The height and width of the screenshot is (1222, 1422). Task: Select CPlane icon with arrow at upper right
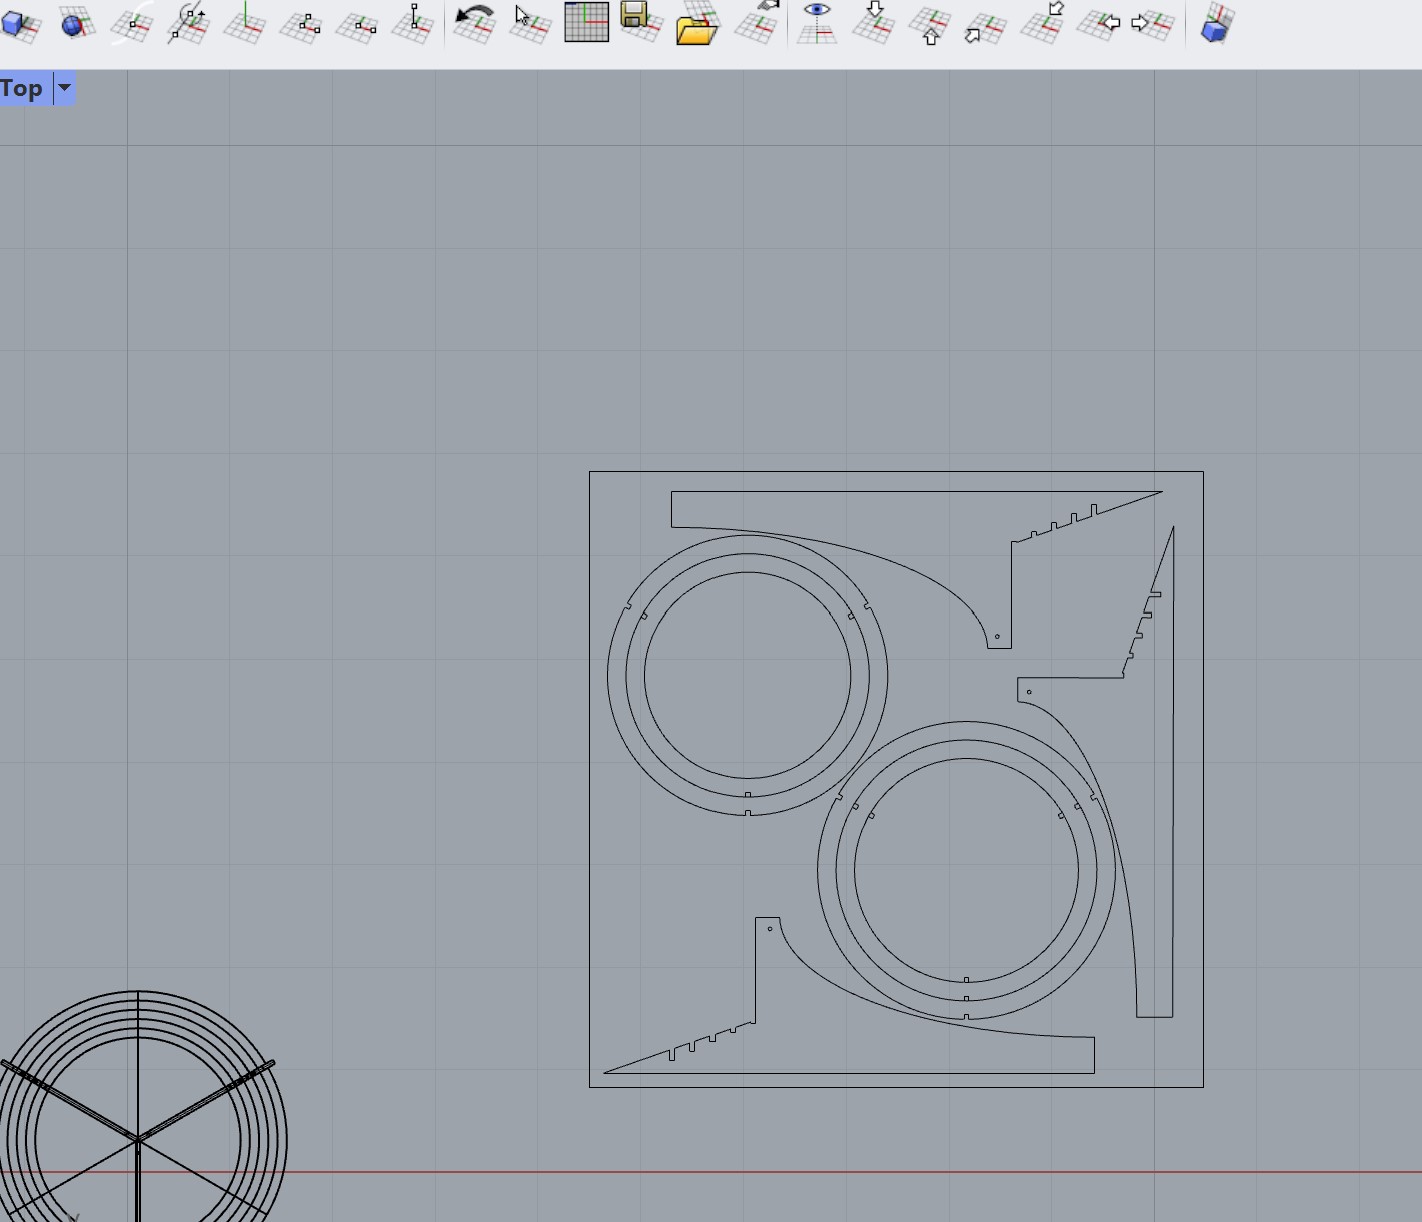1042,22
